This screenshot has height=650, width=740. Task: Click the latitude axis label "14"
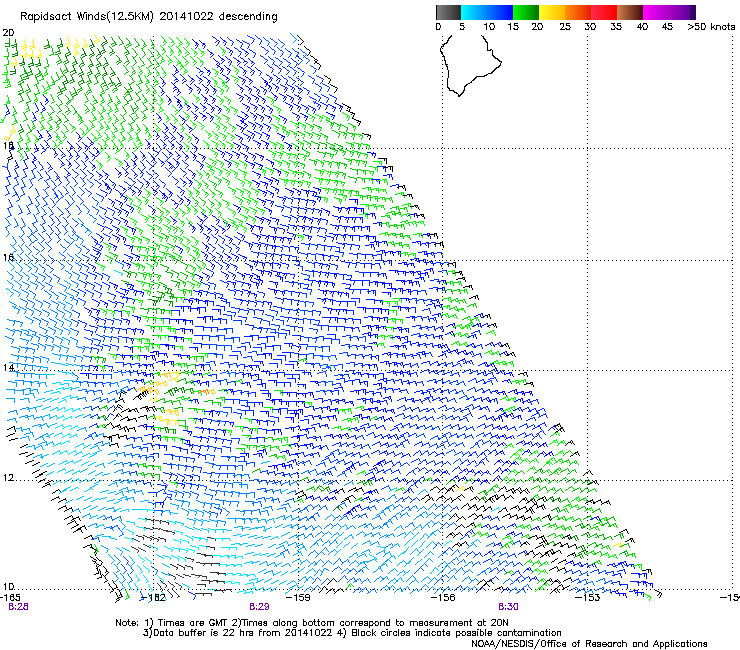coord(8,367)
